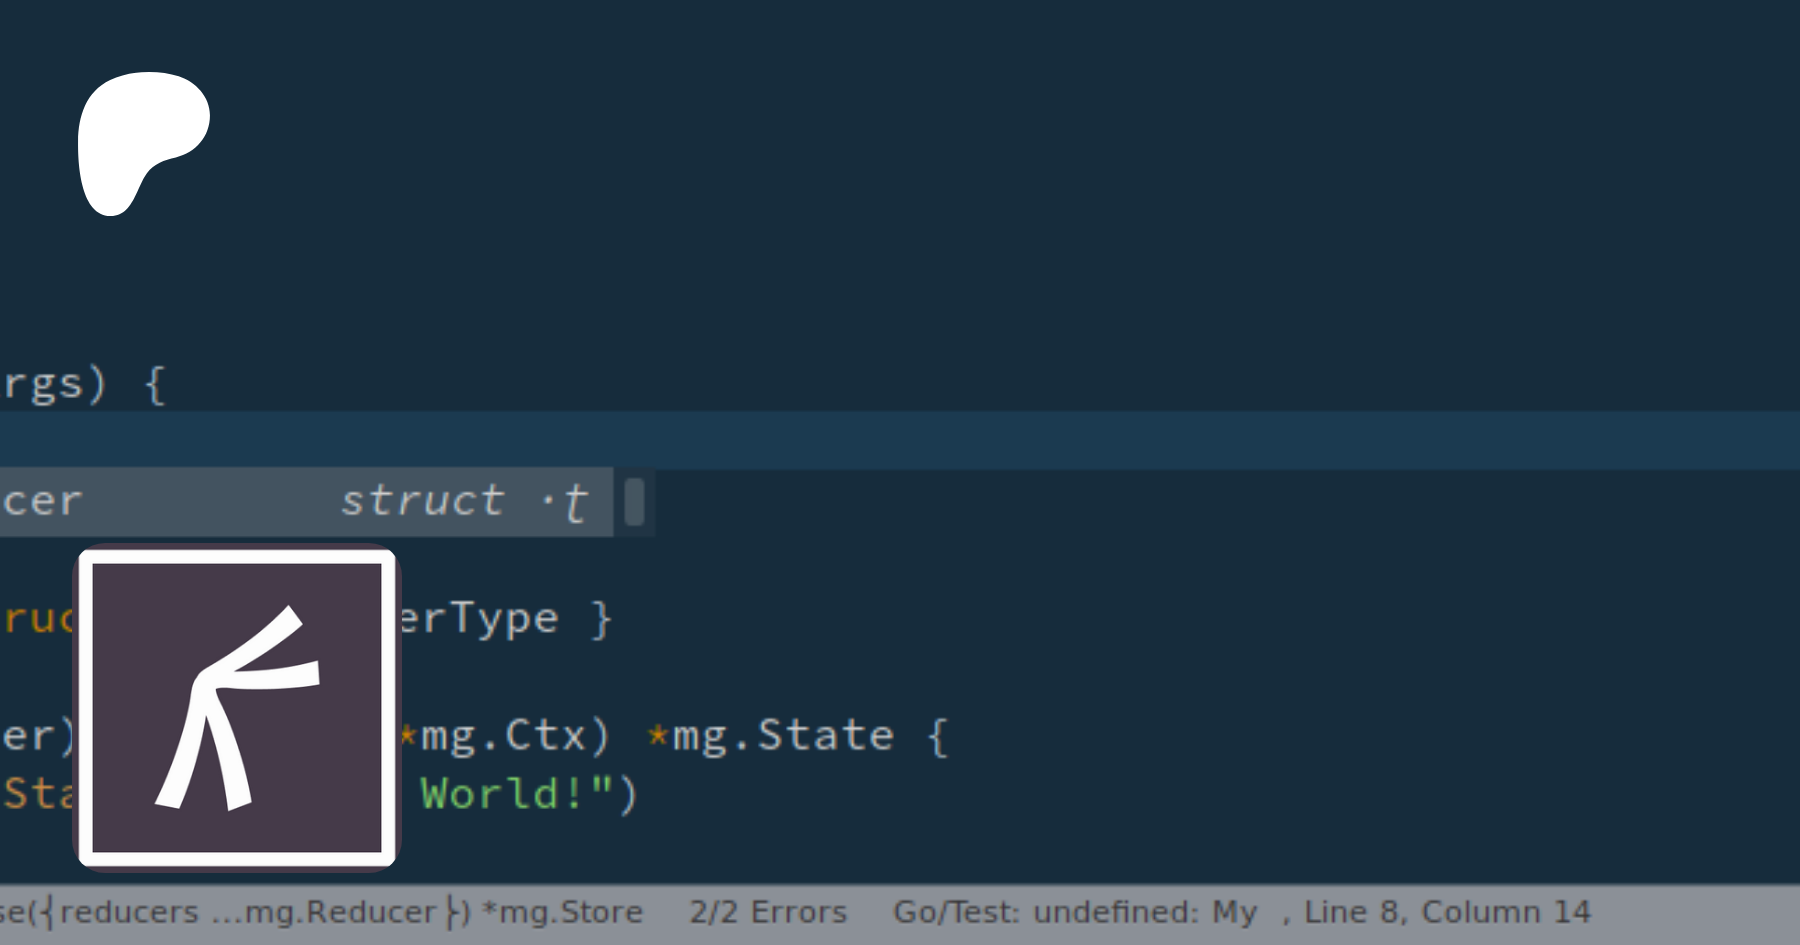The image size is (1800, 945).
Task: Open the "2/2 Errors" status item
Action: [767, 912]
